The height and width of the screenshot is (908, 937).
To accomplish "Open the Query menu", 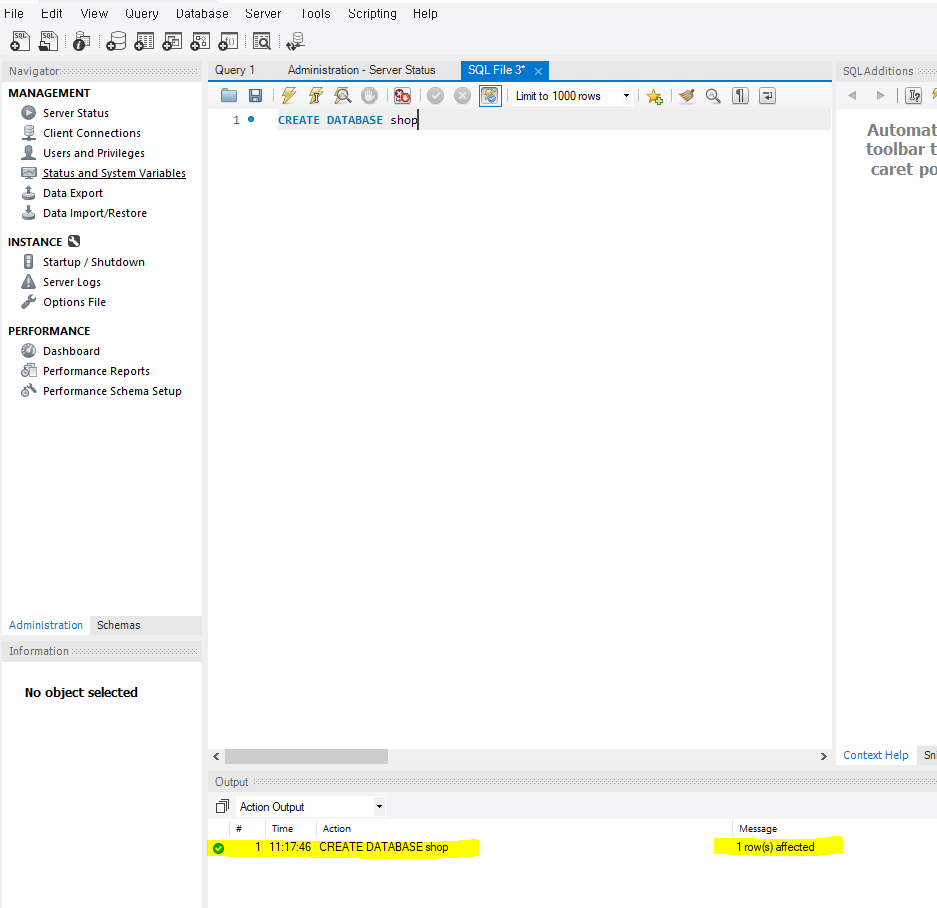I will [x=142, y=13].
